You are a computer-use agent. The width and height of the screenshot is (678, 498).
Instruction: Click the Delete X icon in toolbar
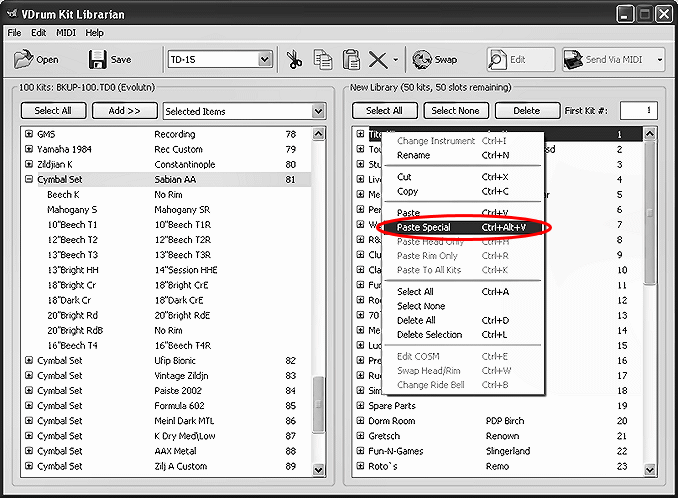click(x=377, y=60)
